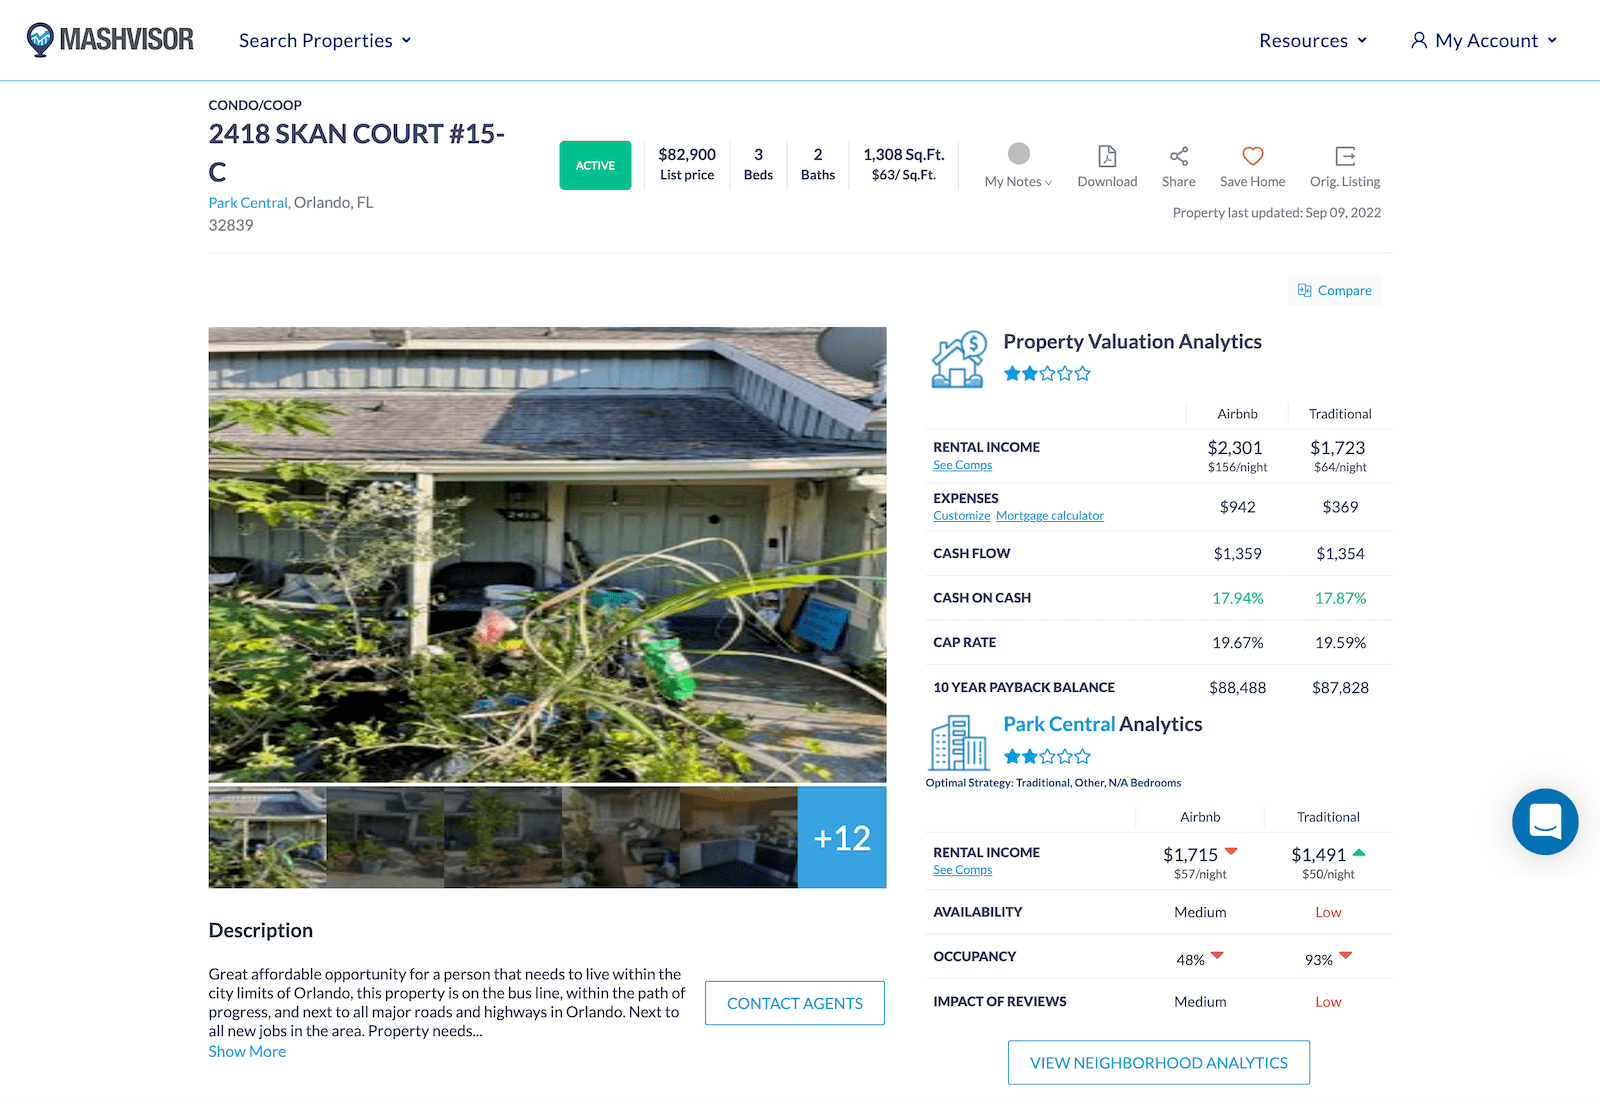Image resolution: width=1600 pixels, height=1102 pixels.
Task: Open the chat widget bubble
Action: 1545,822
